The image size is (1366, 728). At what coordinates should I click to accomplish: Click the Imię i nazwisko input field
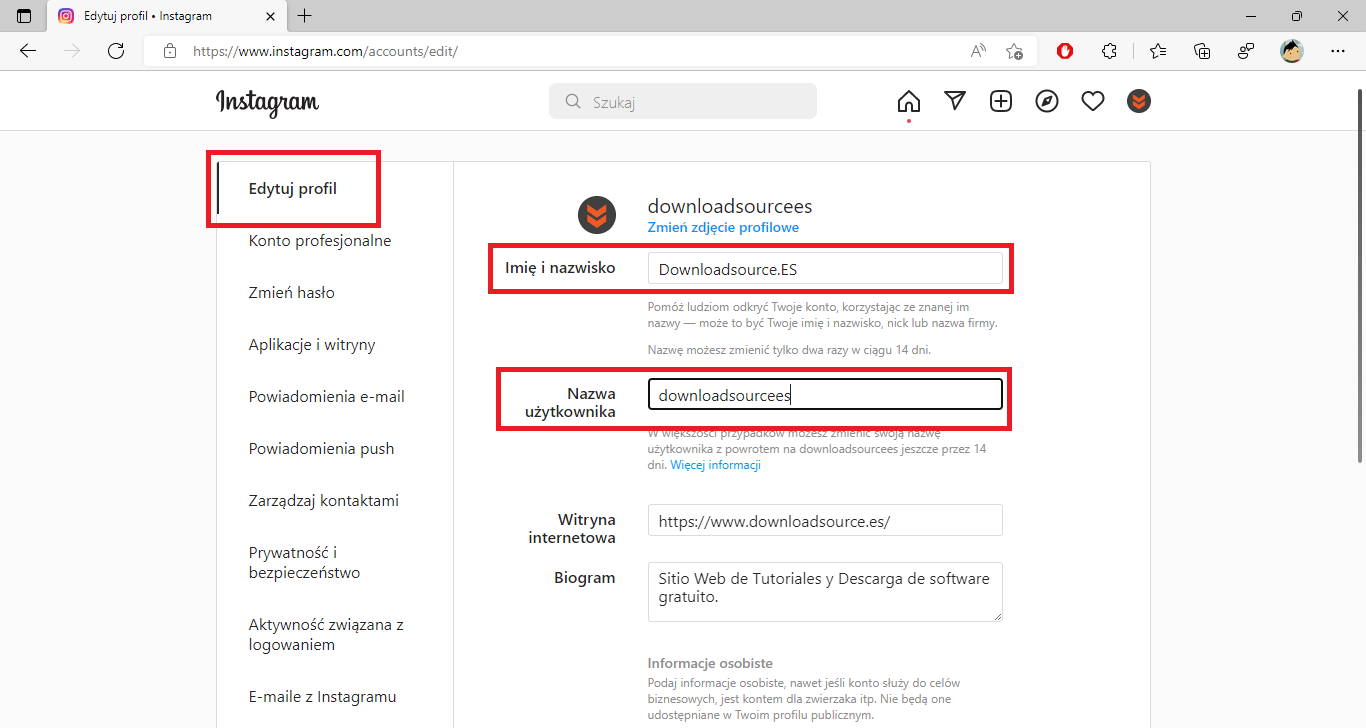pyautogui.click(x=825, y=268)
